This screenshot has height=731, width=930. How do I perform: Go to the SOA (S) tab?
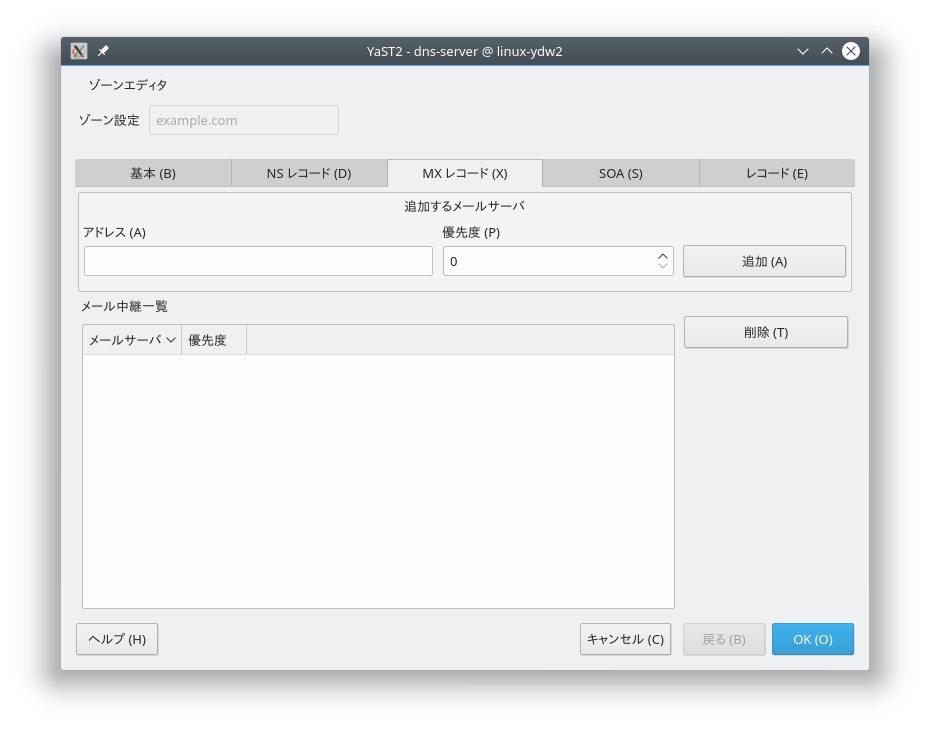(x=621, y=173)
